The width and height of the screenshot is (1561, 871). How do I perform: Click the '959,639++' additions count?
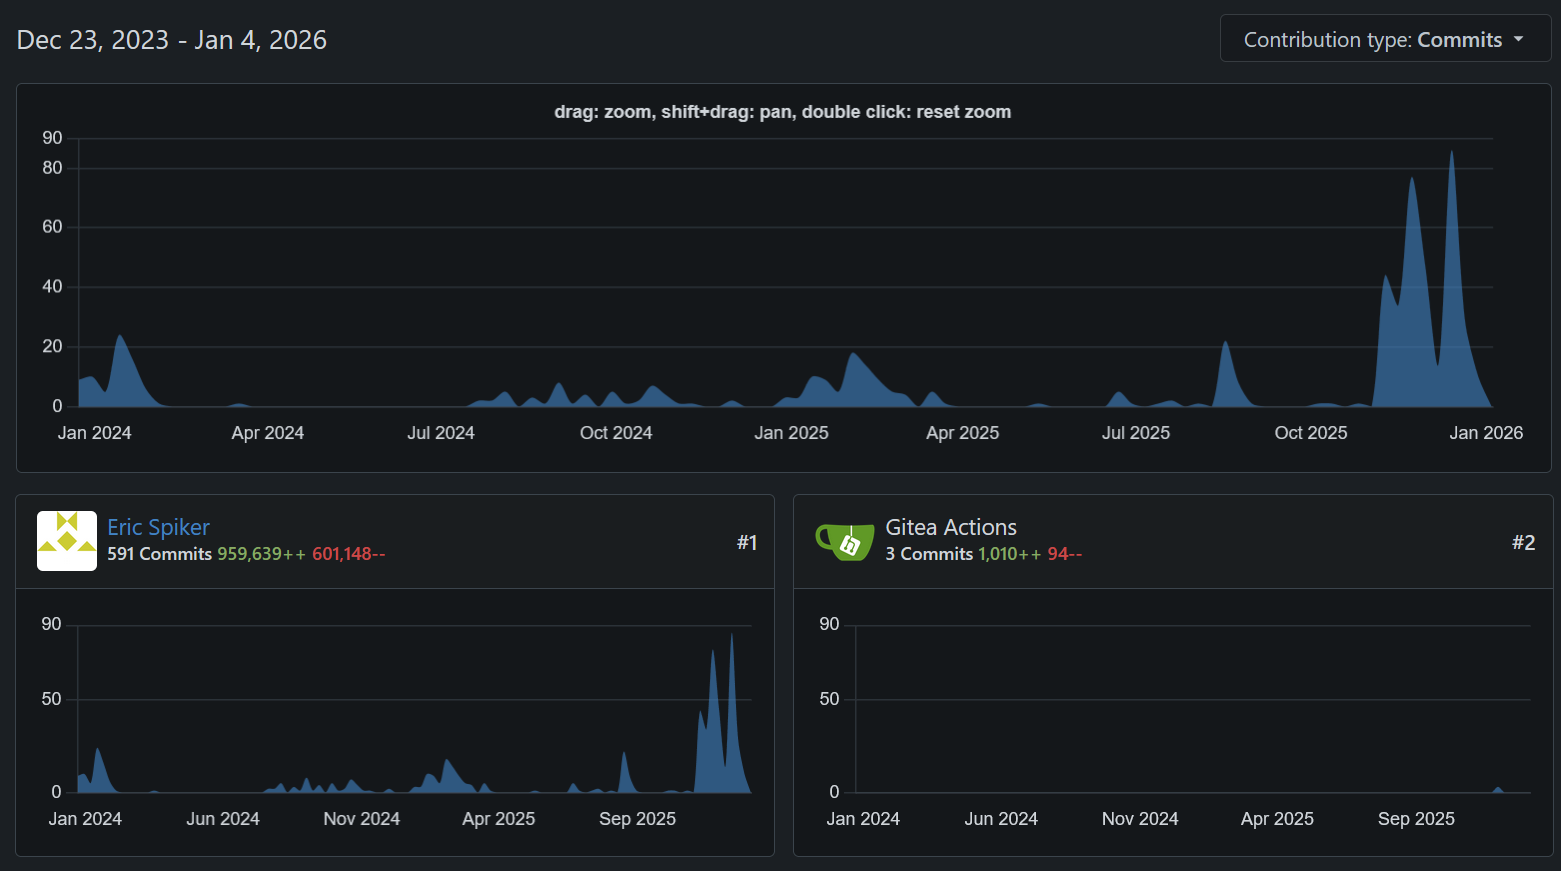pos(261,554)
